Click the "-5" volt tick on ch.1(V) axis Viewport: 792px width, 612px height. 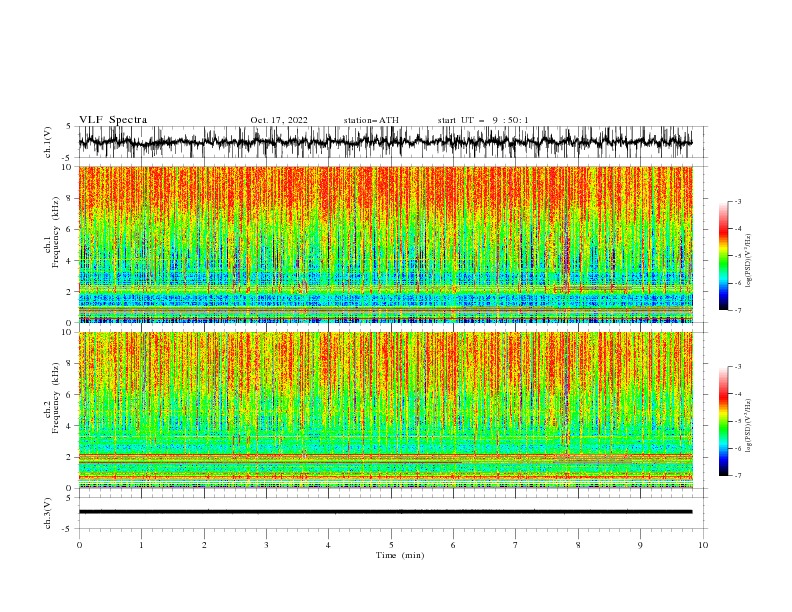(x=68, y=158)
